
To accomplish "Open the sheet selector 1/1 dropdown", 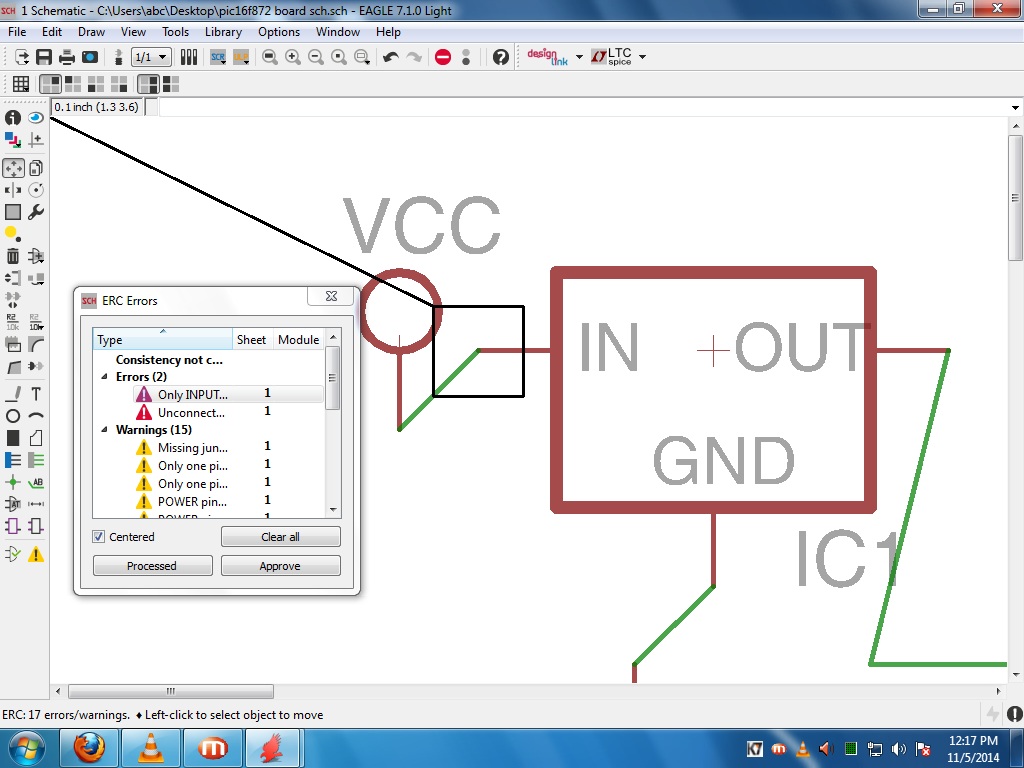I will (151, 57).
